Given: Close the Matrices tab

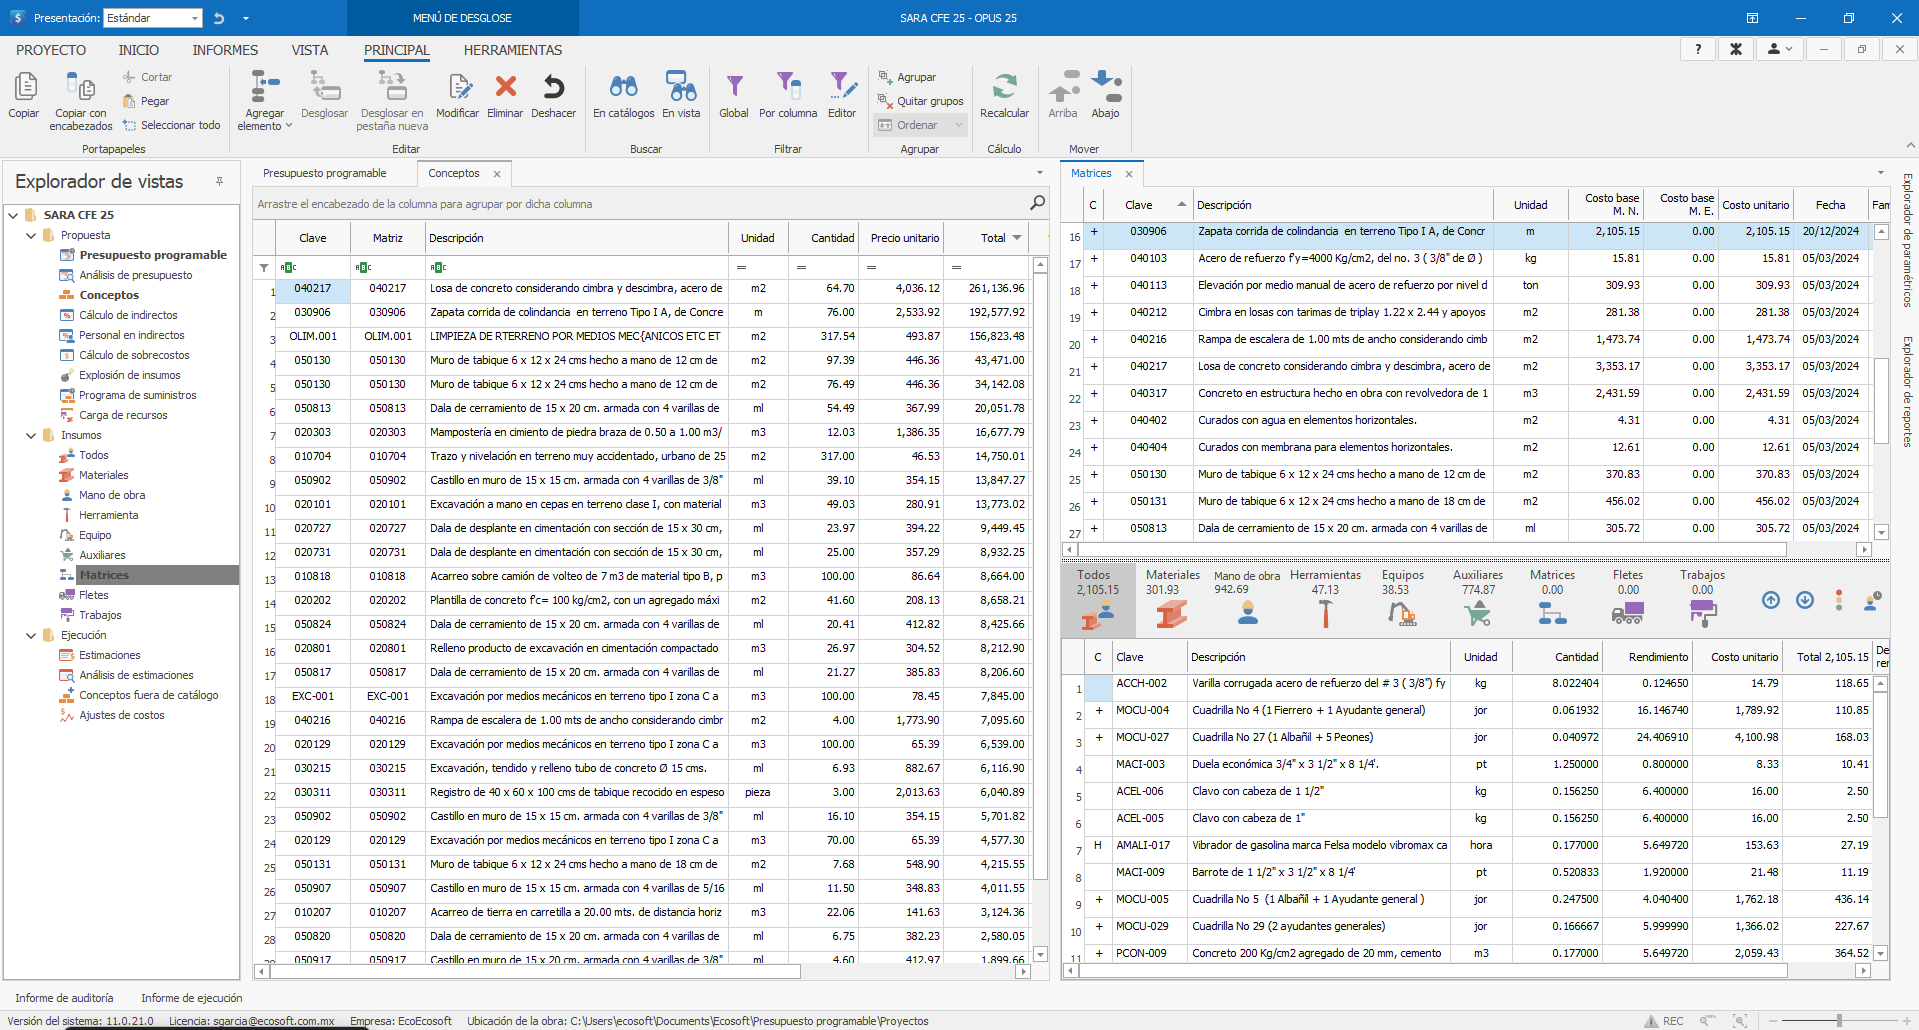Looking at the screenshot, I should [1129, 174].
